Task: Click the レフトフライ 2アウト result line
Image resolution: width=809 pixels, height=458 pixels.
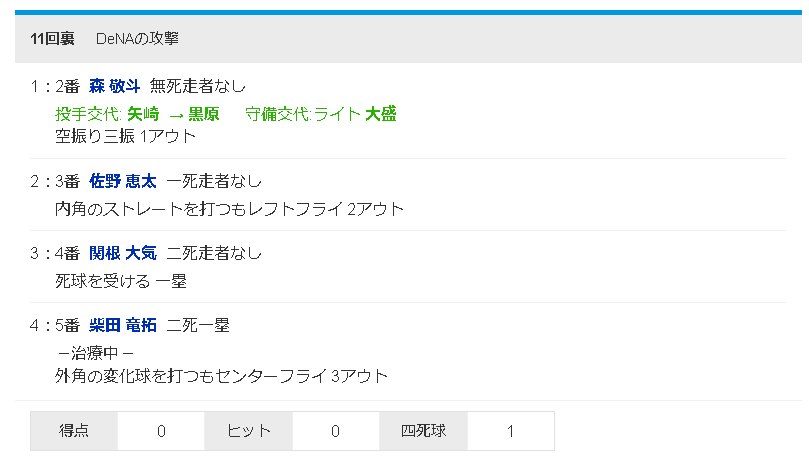Action: 229,209
